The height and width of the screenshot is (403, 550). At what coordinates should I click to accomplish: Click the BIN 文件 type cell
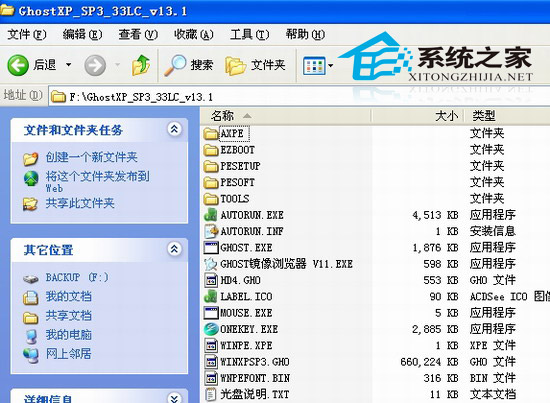492,378
